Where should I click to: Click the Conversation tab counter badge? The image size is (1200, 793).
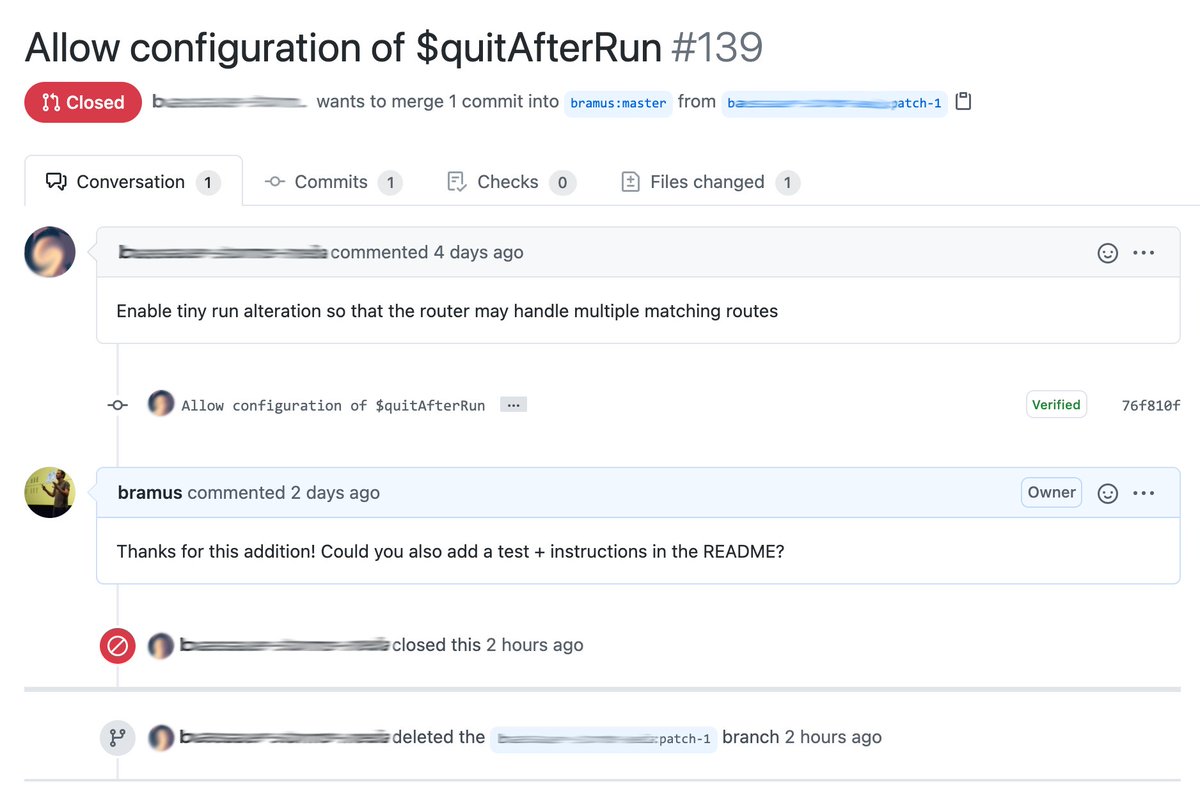(x=207, y=182)
